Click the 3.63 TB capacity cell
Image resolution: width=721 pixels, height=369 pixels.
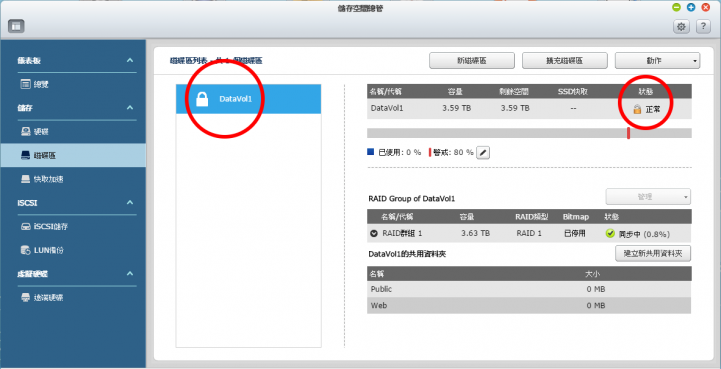475,234
